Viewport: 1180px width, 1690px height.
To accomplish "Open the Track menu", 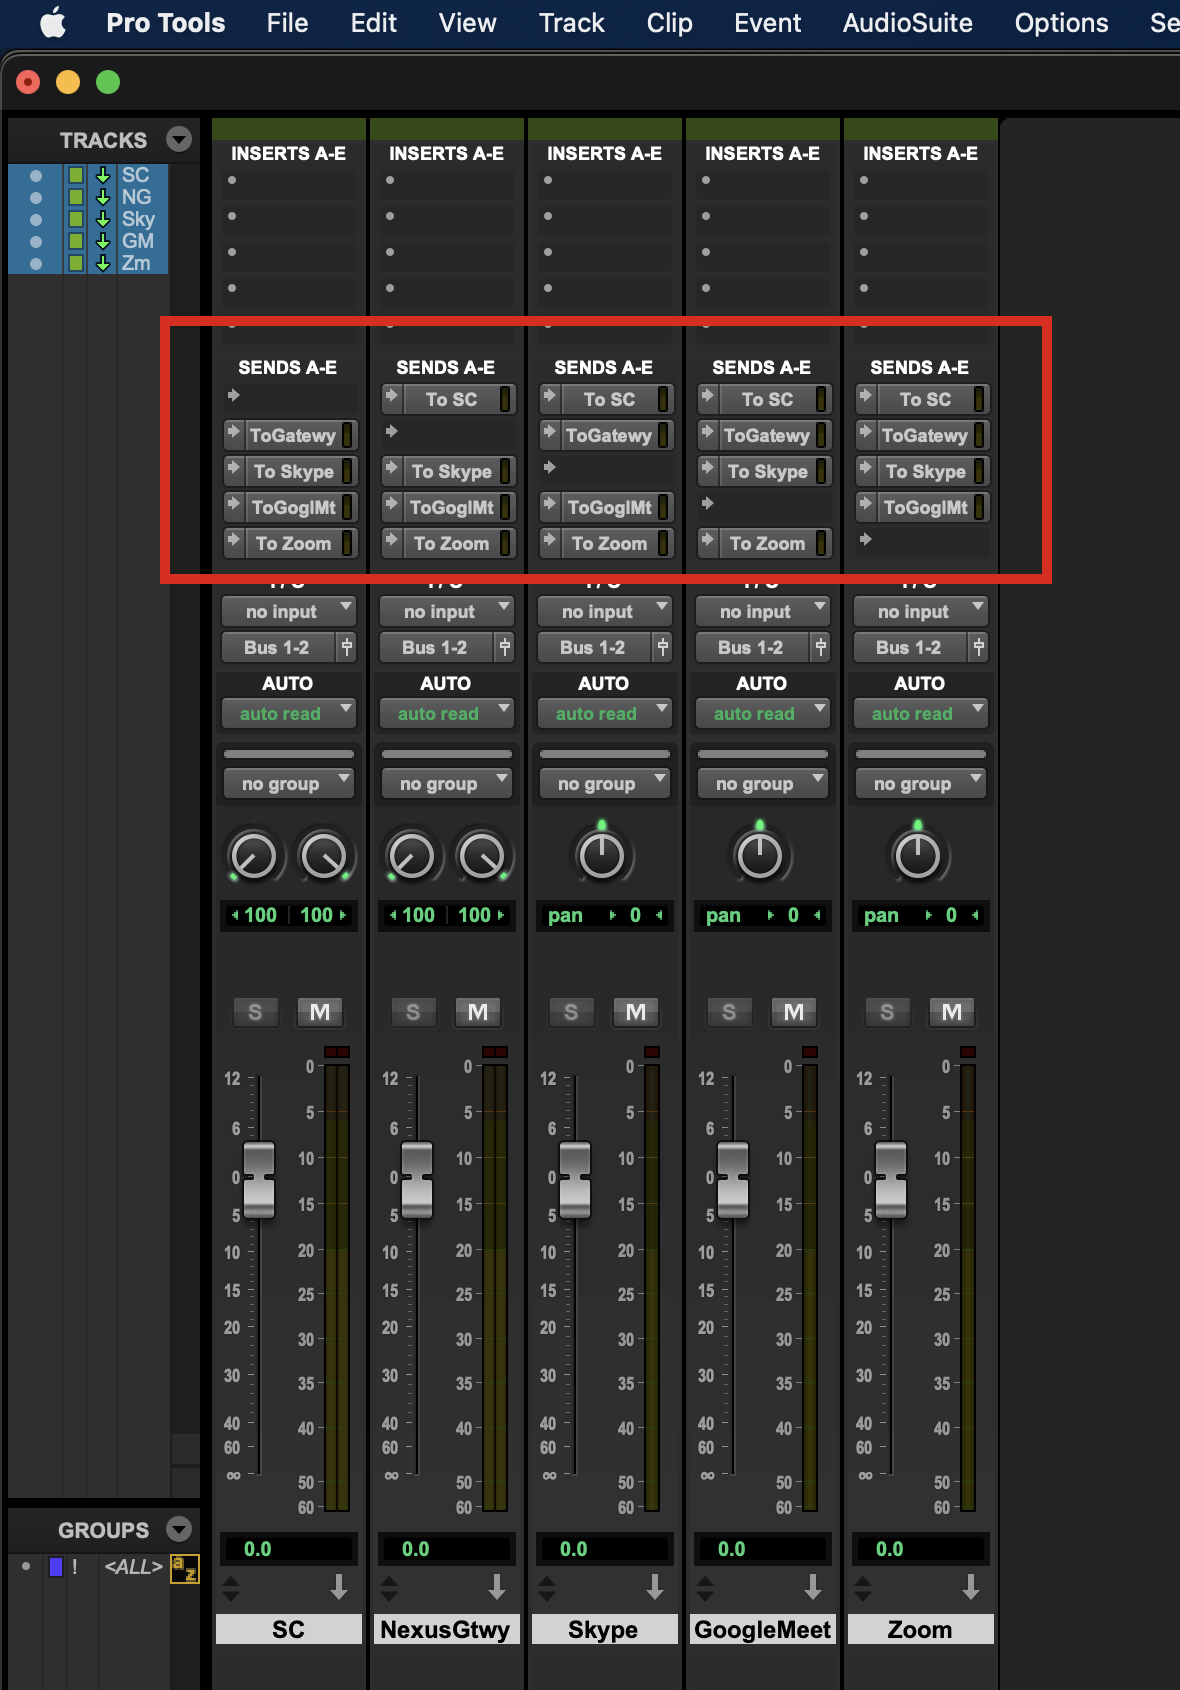I will (x=571, y=23).
